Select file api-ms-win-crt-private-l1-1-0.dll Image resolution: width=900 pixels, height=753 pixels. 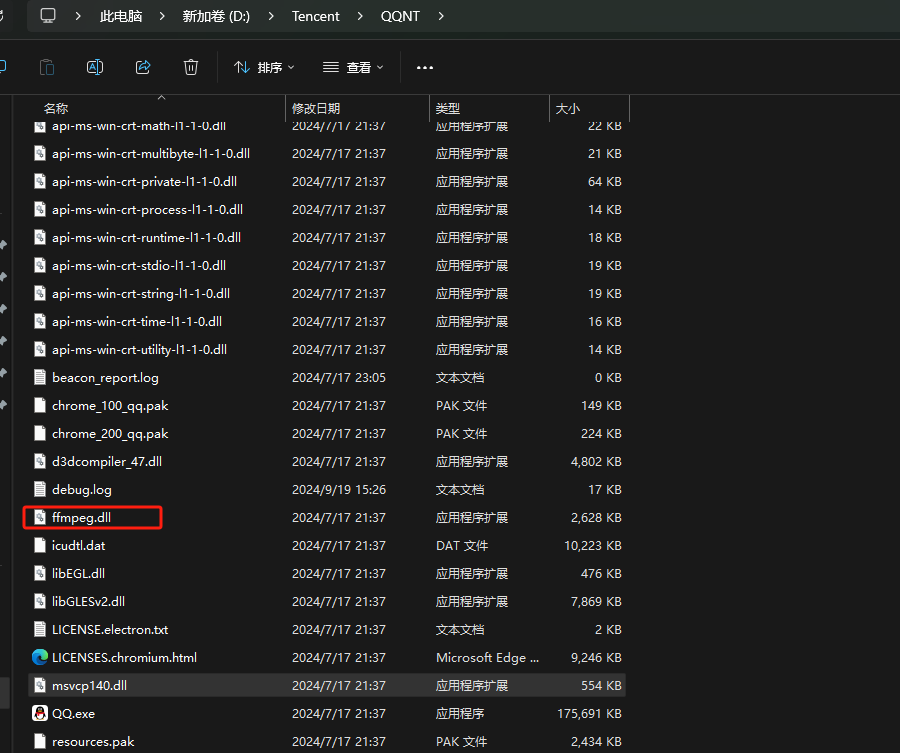click(144, 181)
